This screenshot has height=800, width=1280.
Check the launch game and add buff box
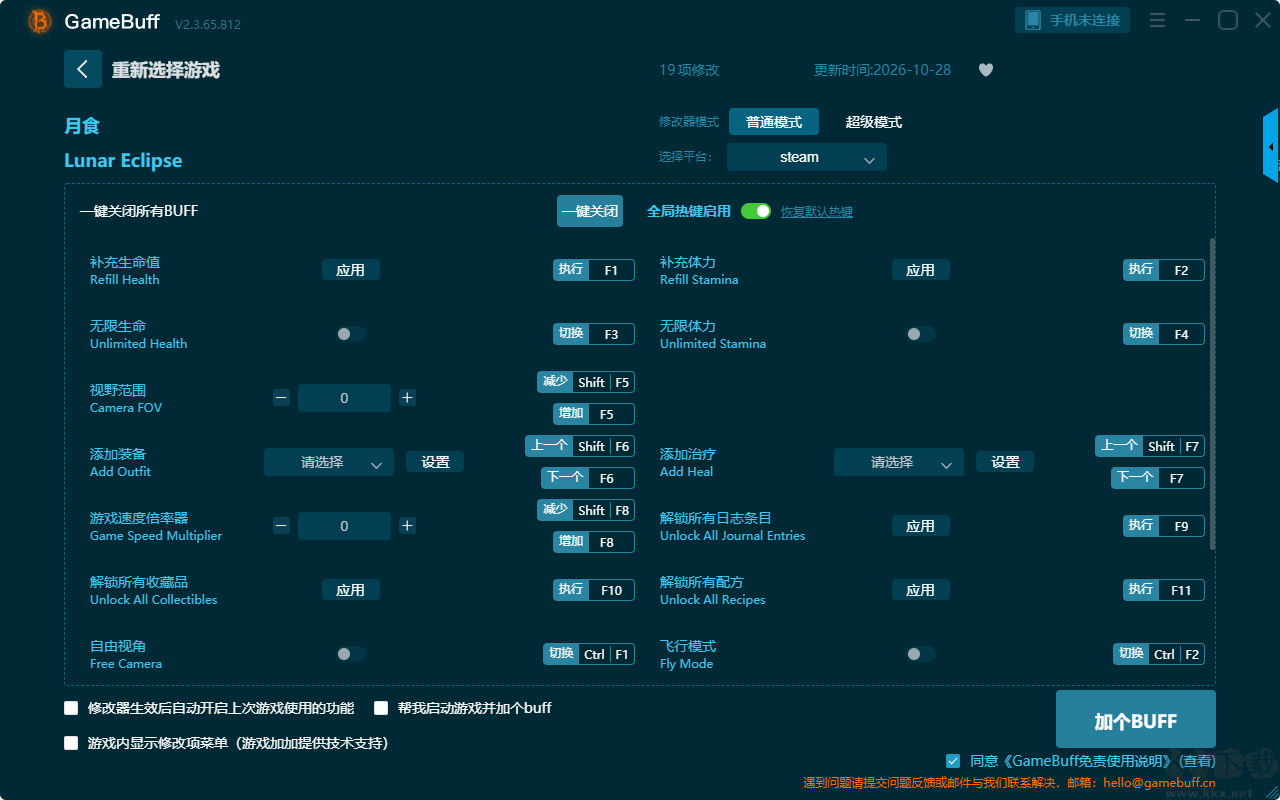tap(381, 708)
